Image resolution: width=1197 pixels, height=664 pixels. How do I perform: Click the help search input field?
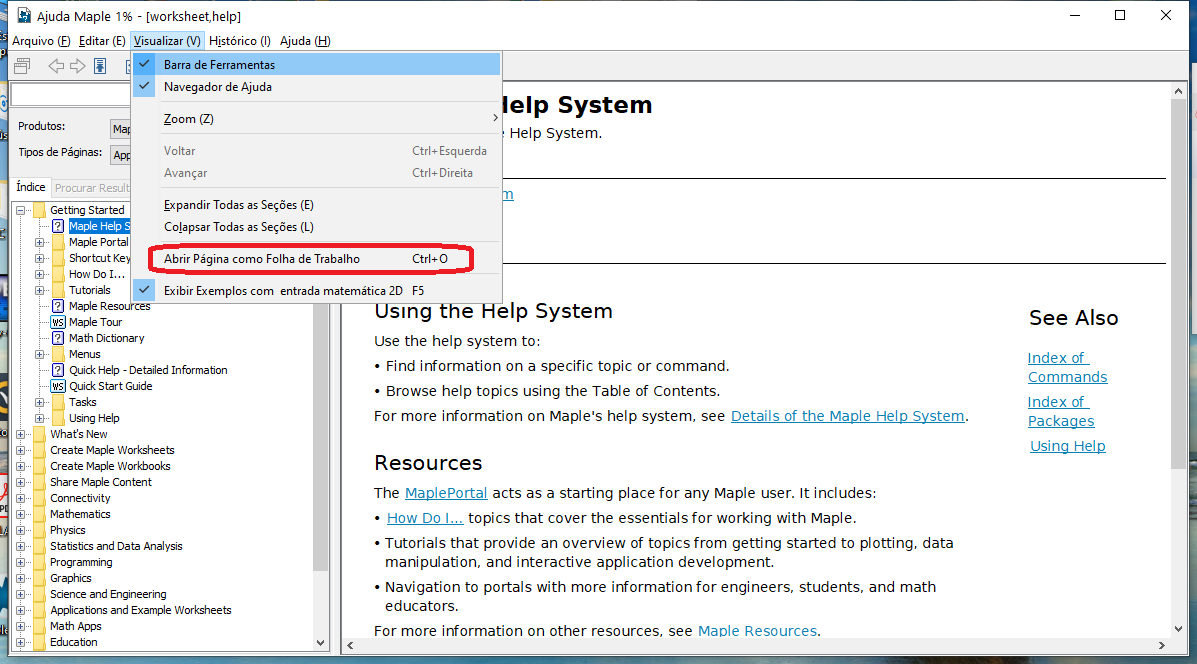(70, 95)
